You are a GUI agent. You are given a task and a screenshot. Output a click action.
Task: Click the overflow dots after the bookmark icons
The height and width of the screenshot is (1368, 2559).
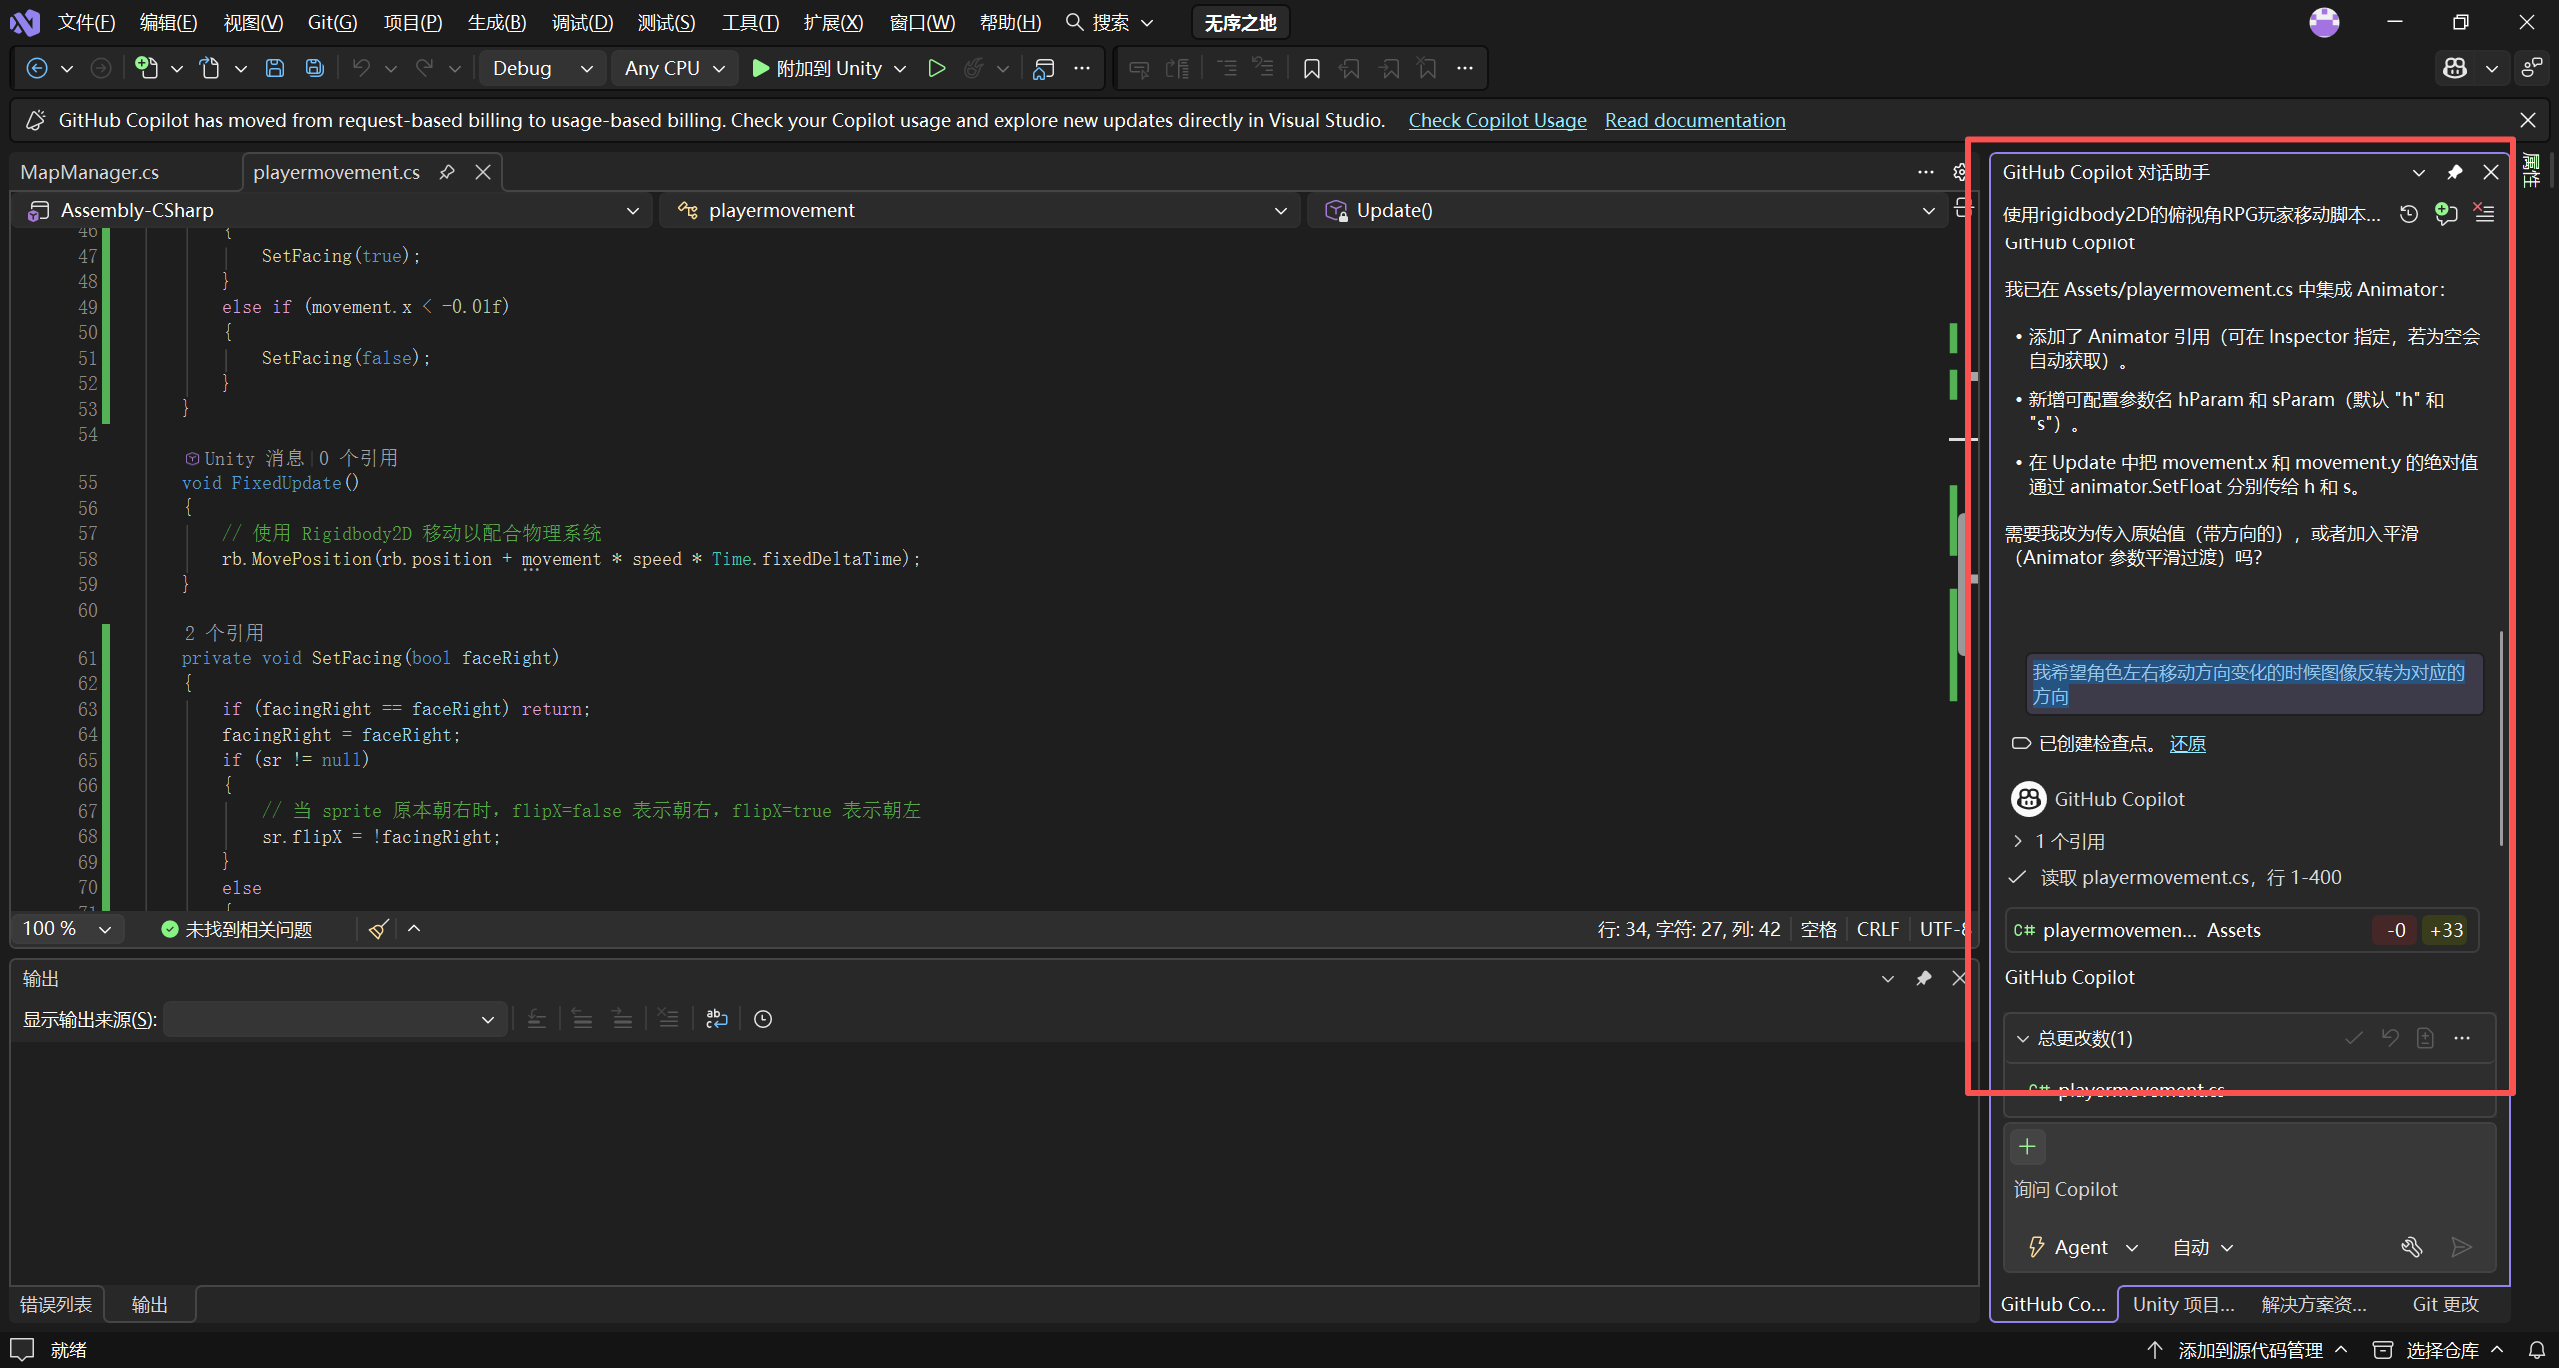[1465, 68]
